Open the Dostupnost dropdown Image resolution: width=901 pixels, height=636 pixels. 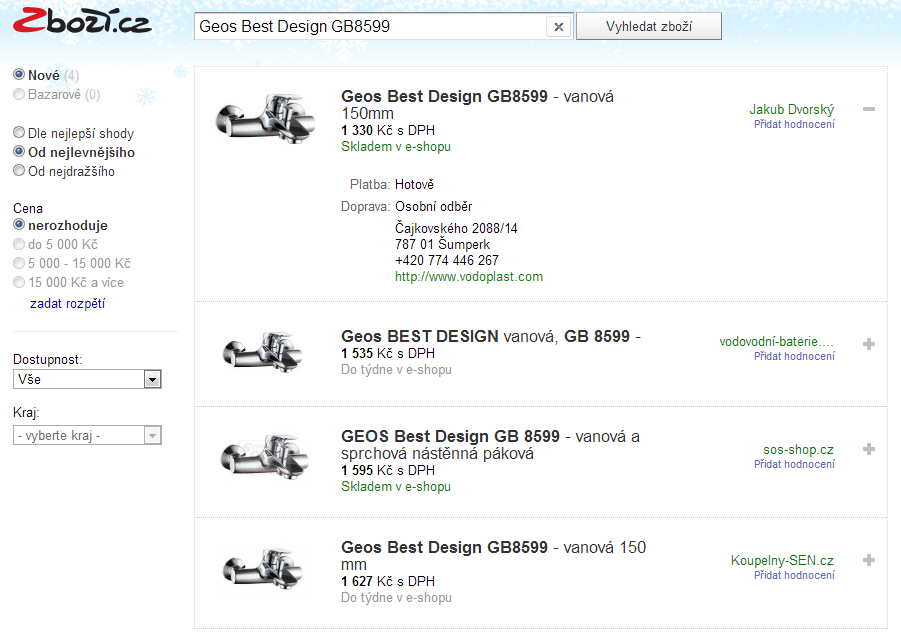87,380
